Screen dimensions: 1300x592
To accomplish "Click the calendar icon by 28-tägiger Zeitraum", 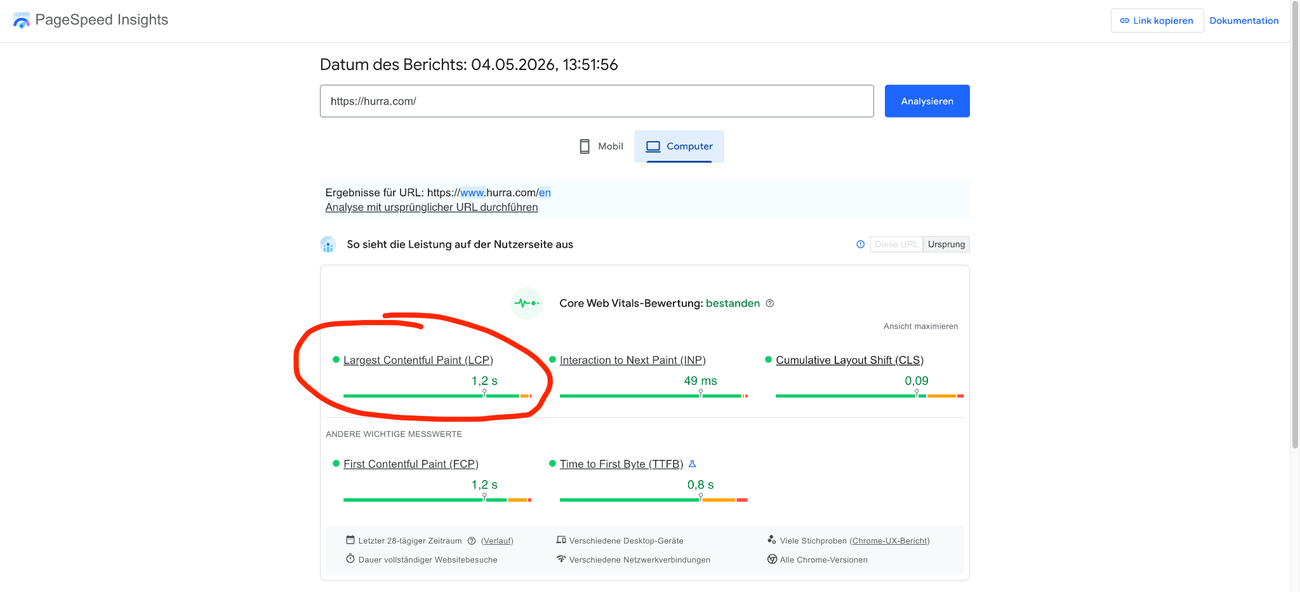I will (350, 540).
